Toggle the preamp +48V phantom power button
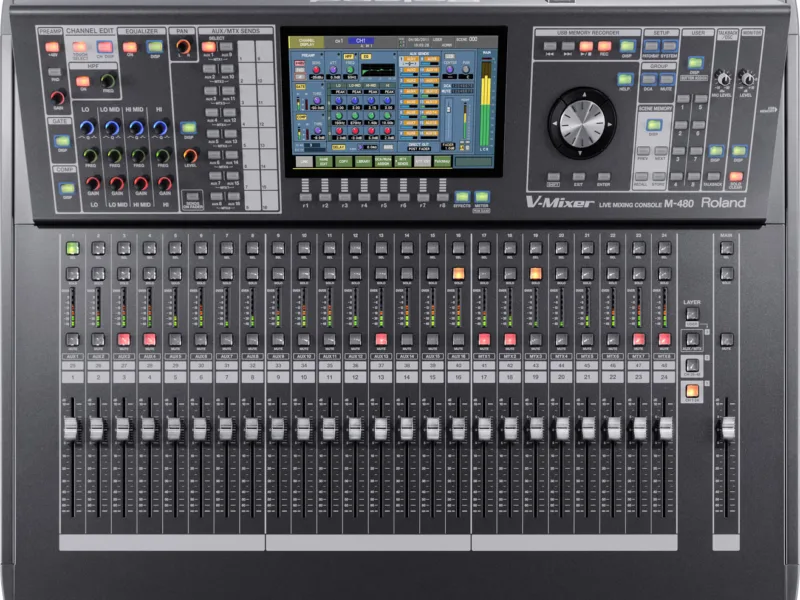Image resolution: width=800 pixels, height=600 pixels. point(53,47)
